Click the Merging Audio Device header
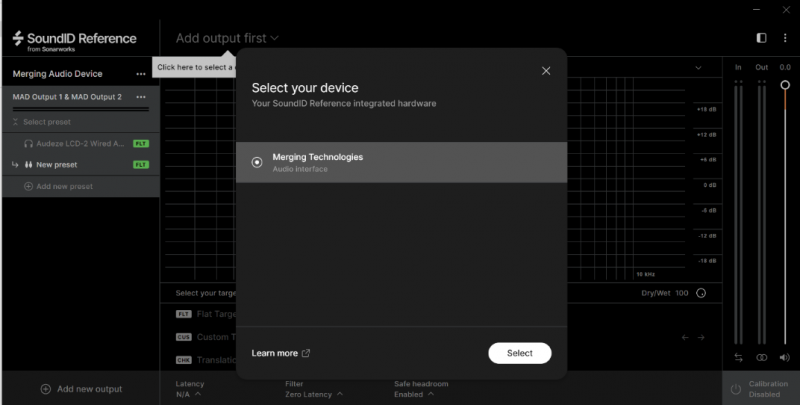Screen dimensions: 800x405 [58, 74]
